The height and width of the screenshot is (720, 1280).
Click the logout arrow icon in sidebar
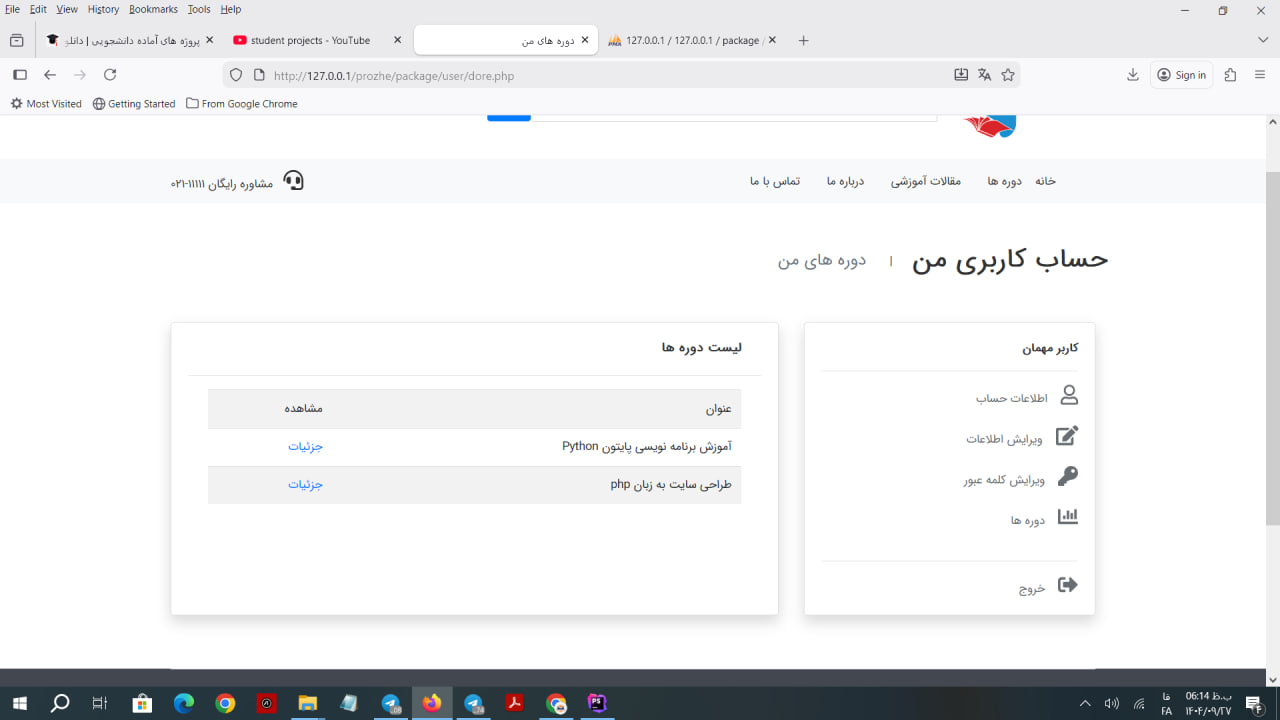pos(1067,586)
